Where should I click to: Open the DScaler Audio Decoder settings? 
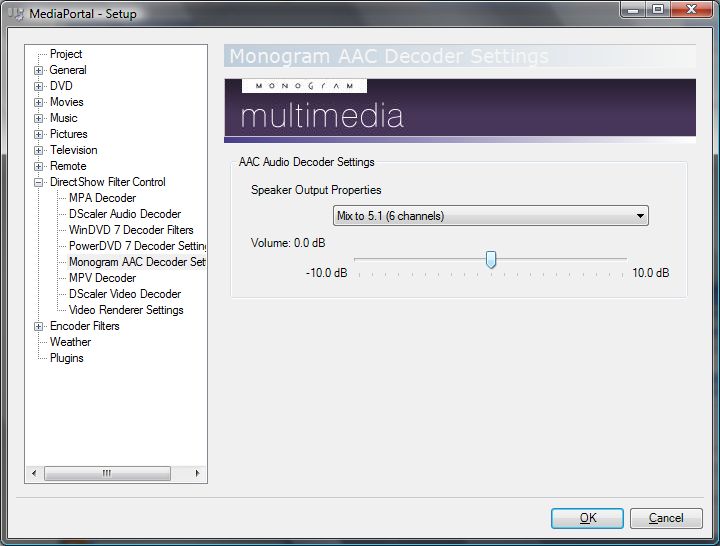tap(125, 214)
